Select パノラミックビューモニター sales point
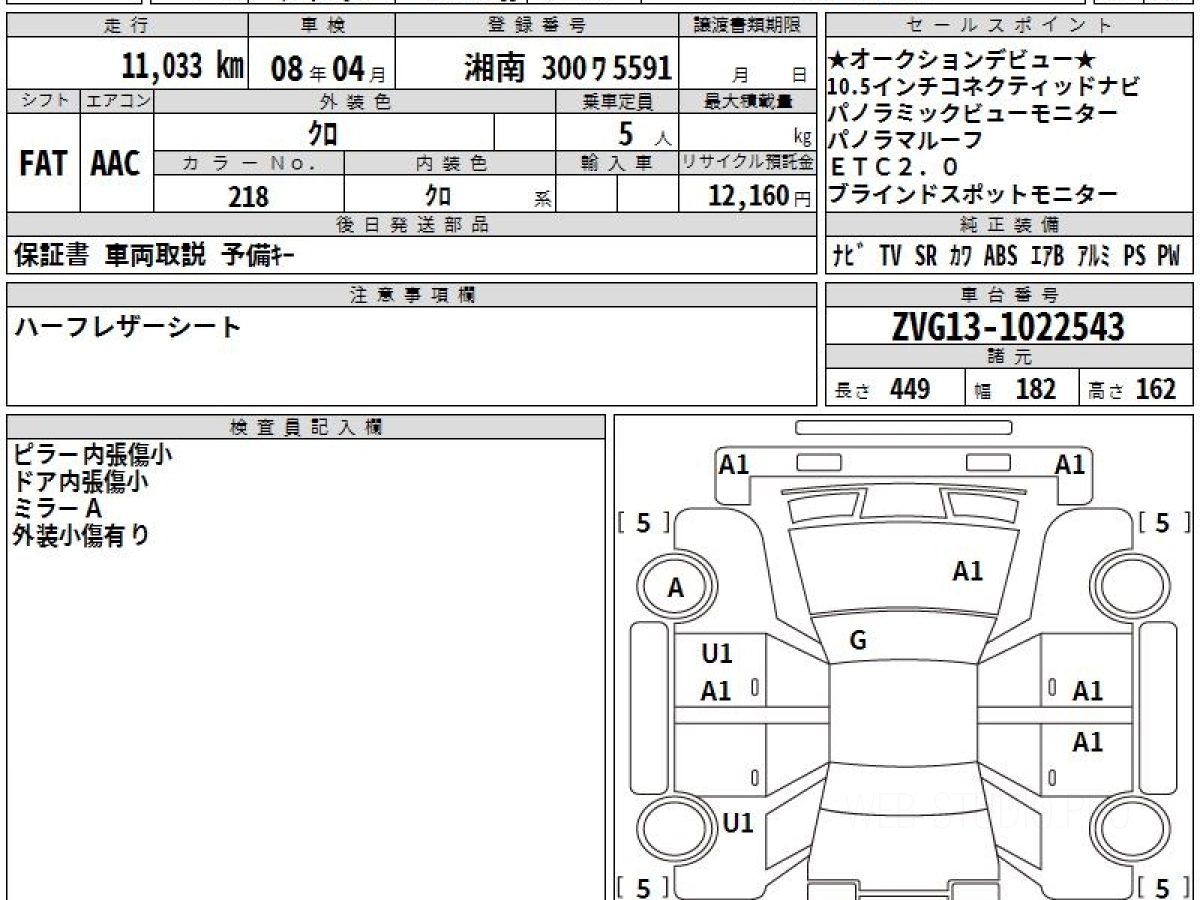Image resolution: width=1200 pixels, height=900 pixels. [973, 113]
